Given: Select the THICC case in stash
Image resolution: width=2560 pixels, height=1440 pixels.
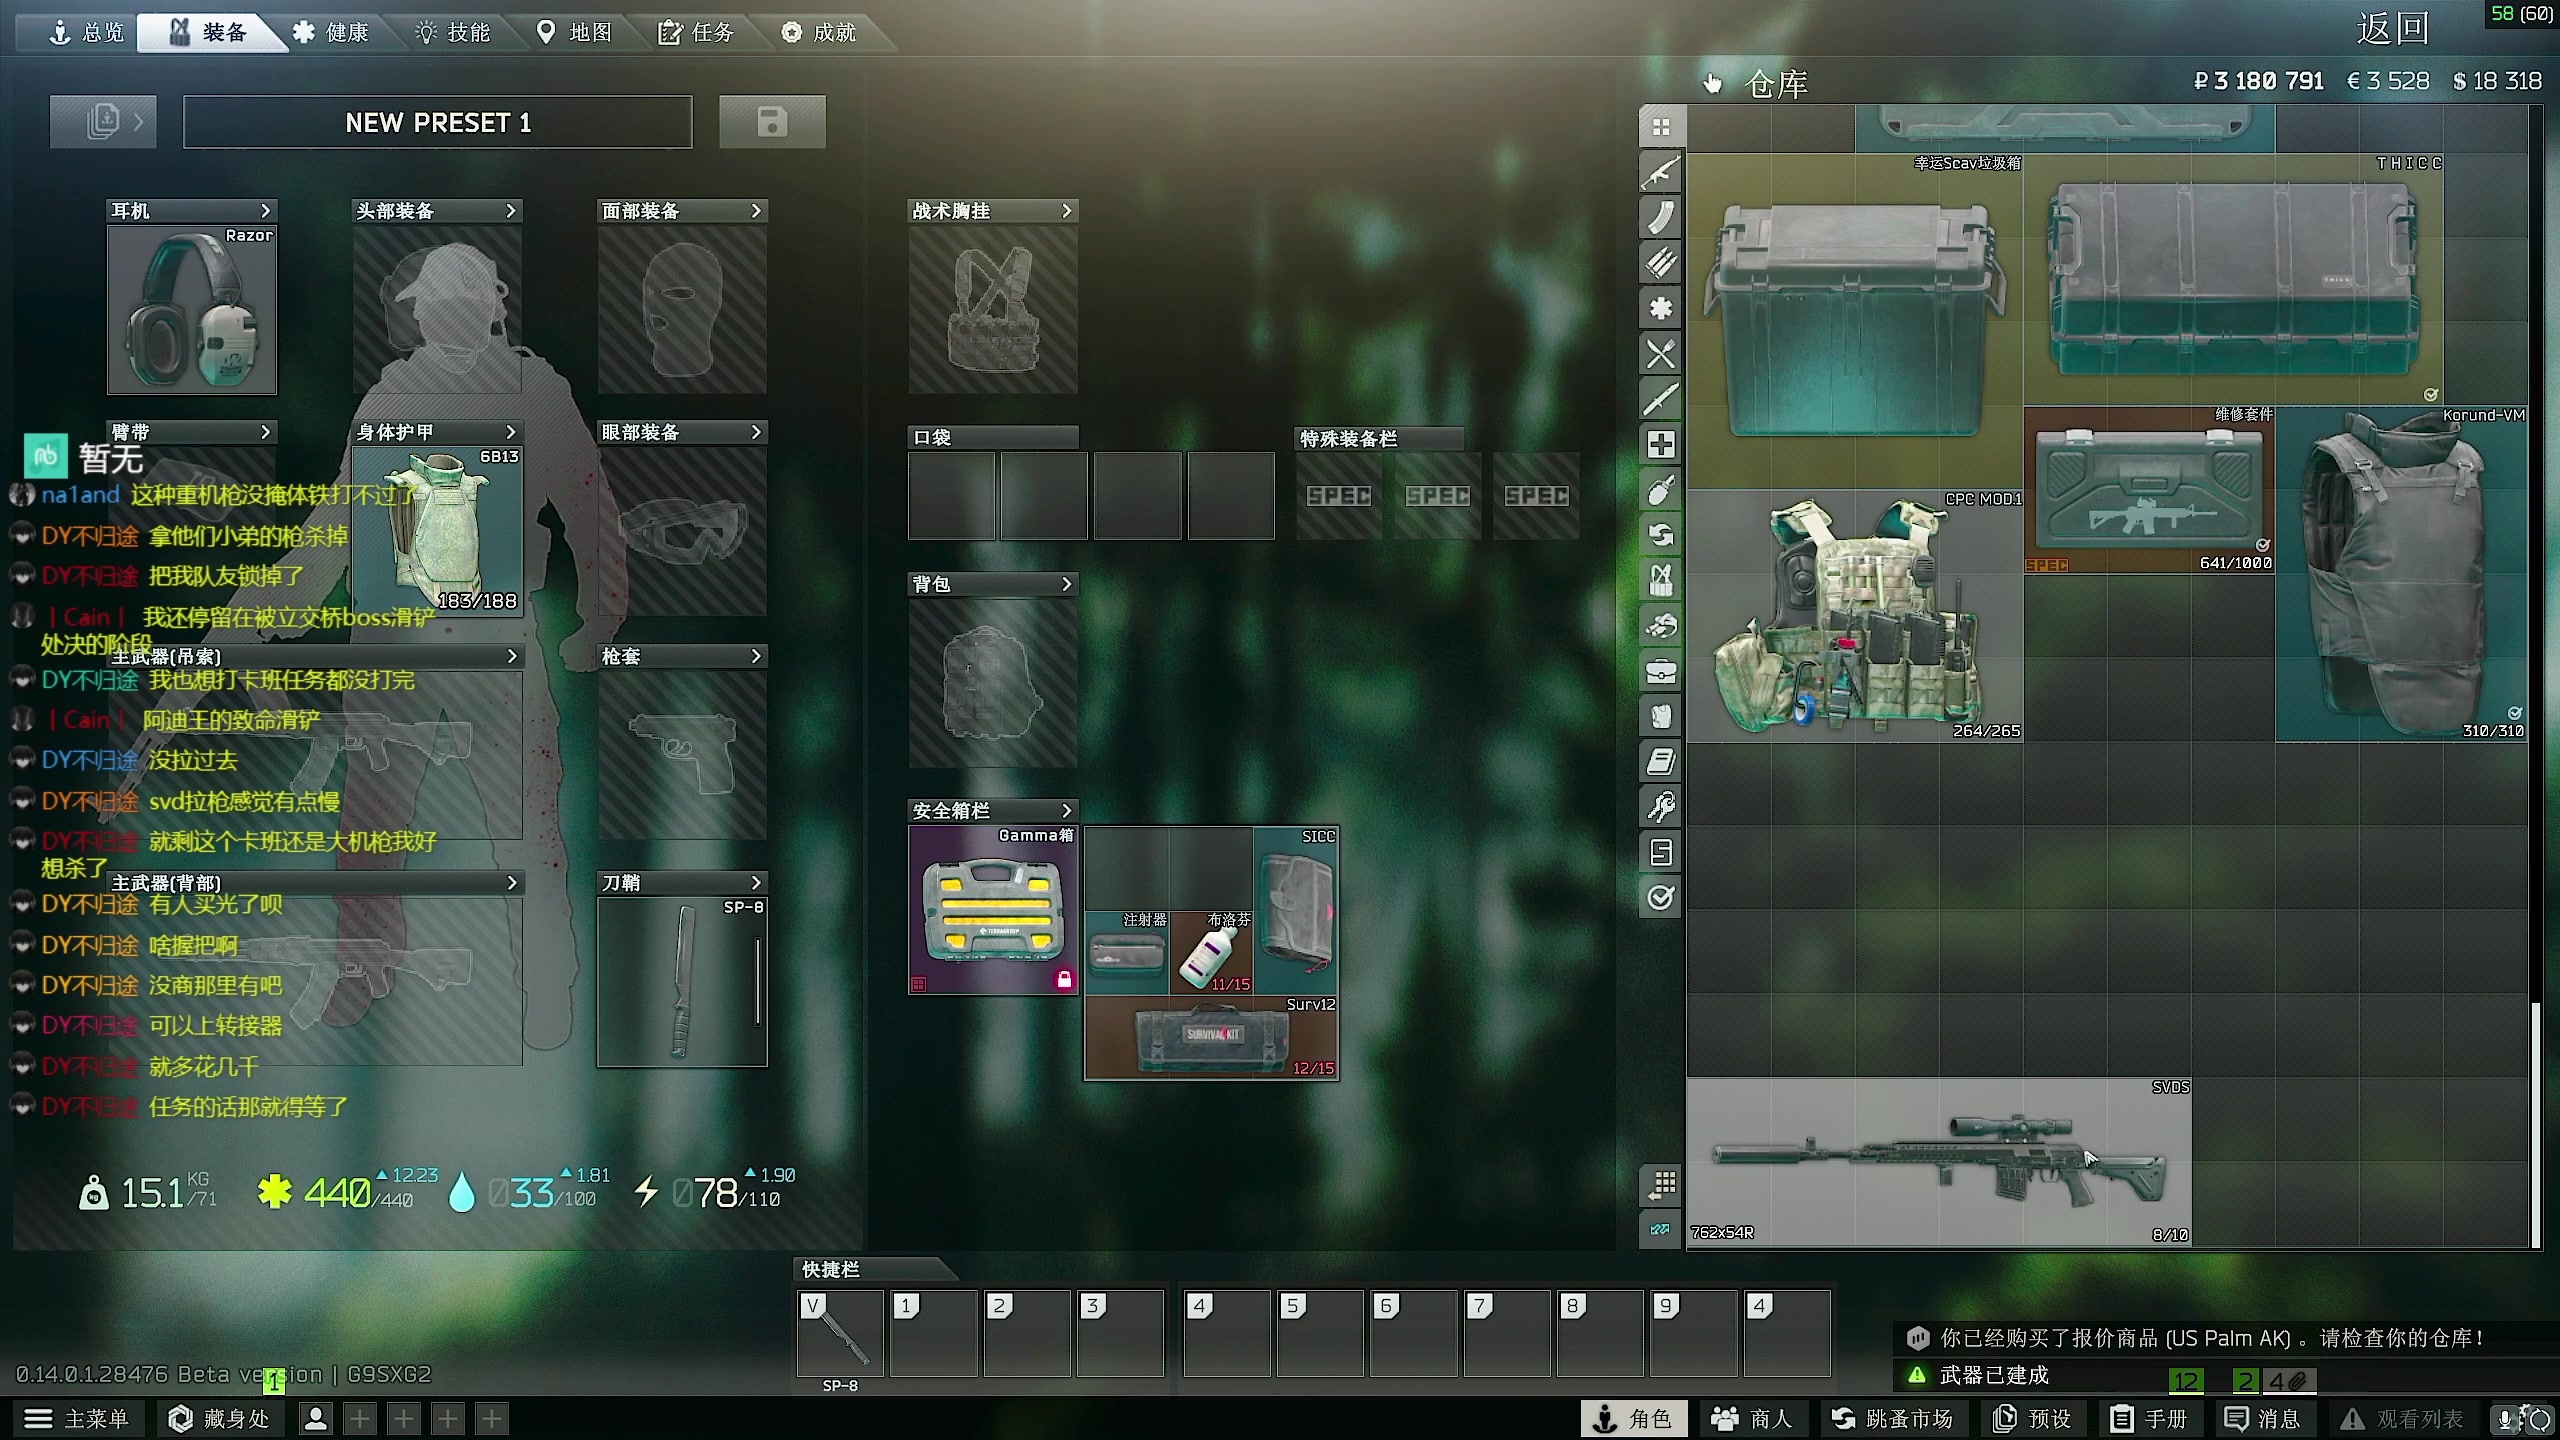Looking at the screenshot, I should click(2233, 279).
